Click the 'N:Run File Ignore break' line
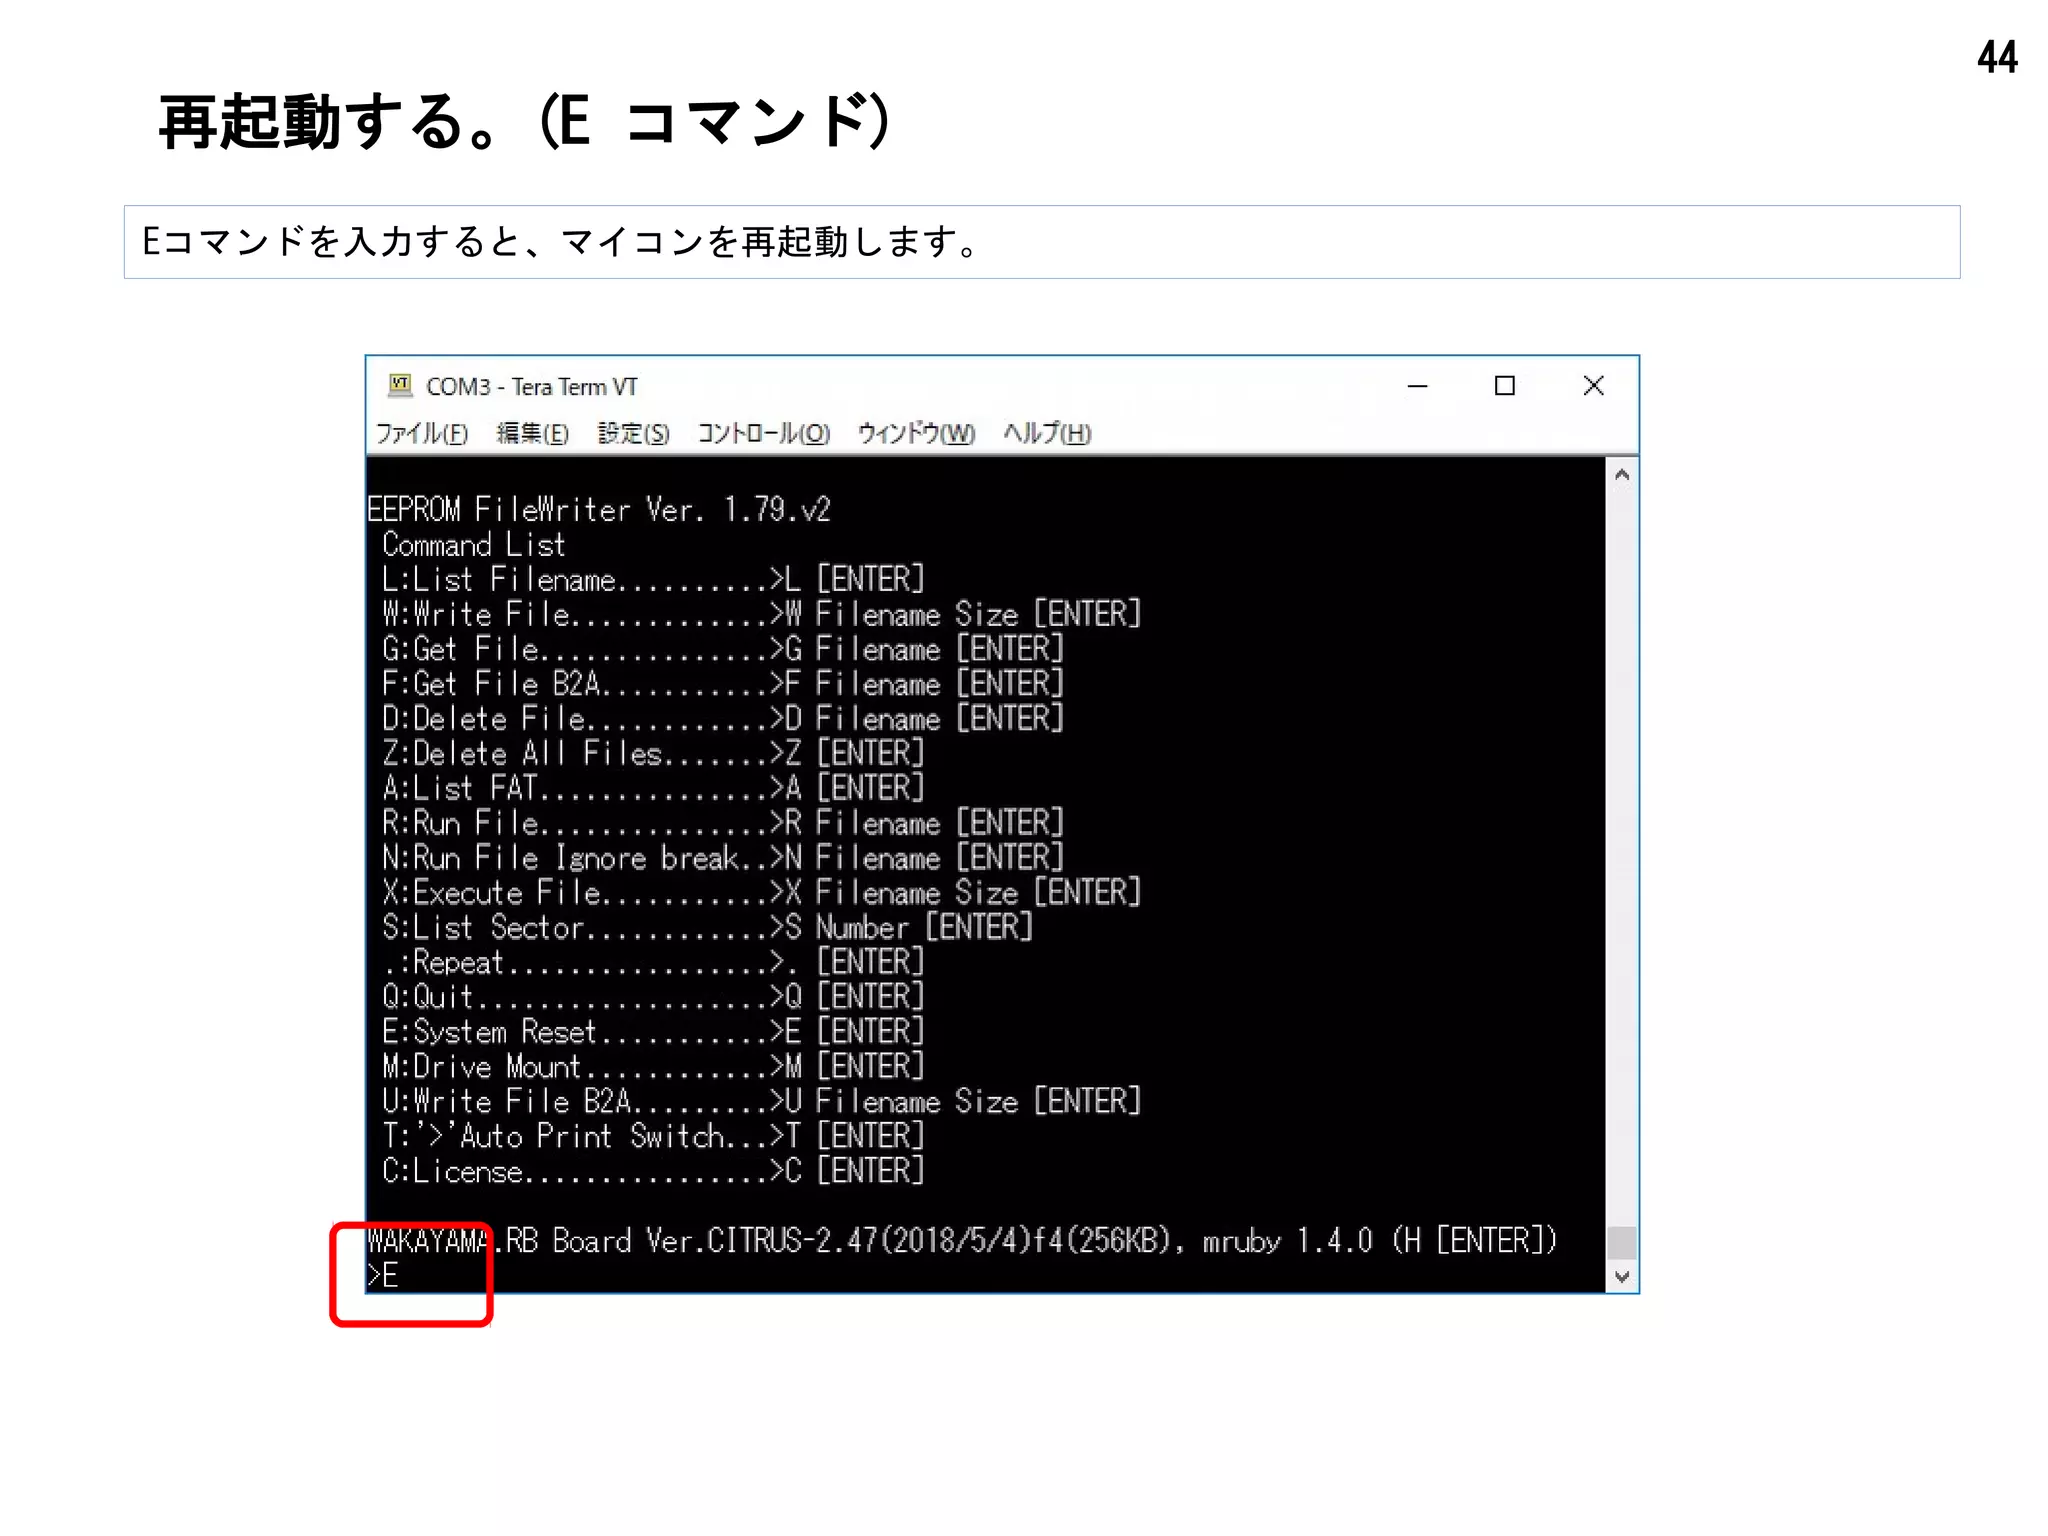Screen dimensions: 2048x1536 click(x=723, y=858)
